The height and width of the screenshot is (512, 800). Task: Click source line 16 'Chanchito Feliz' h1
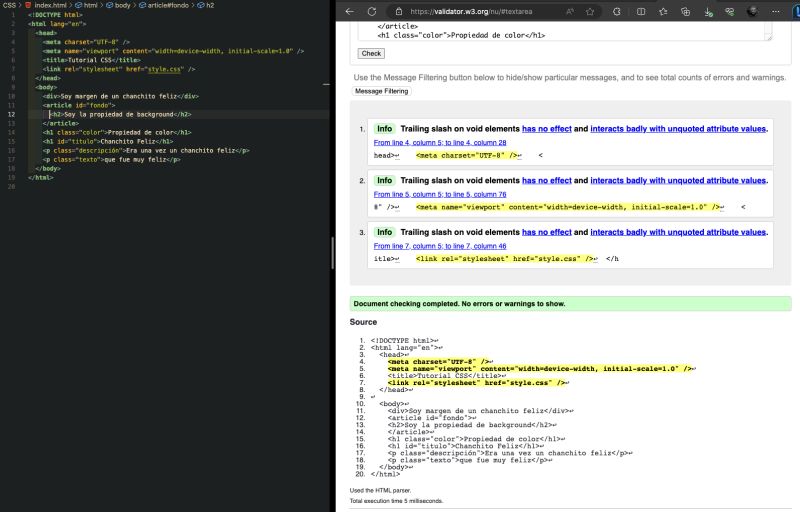tap(465, 446)
